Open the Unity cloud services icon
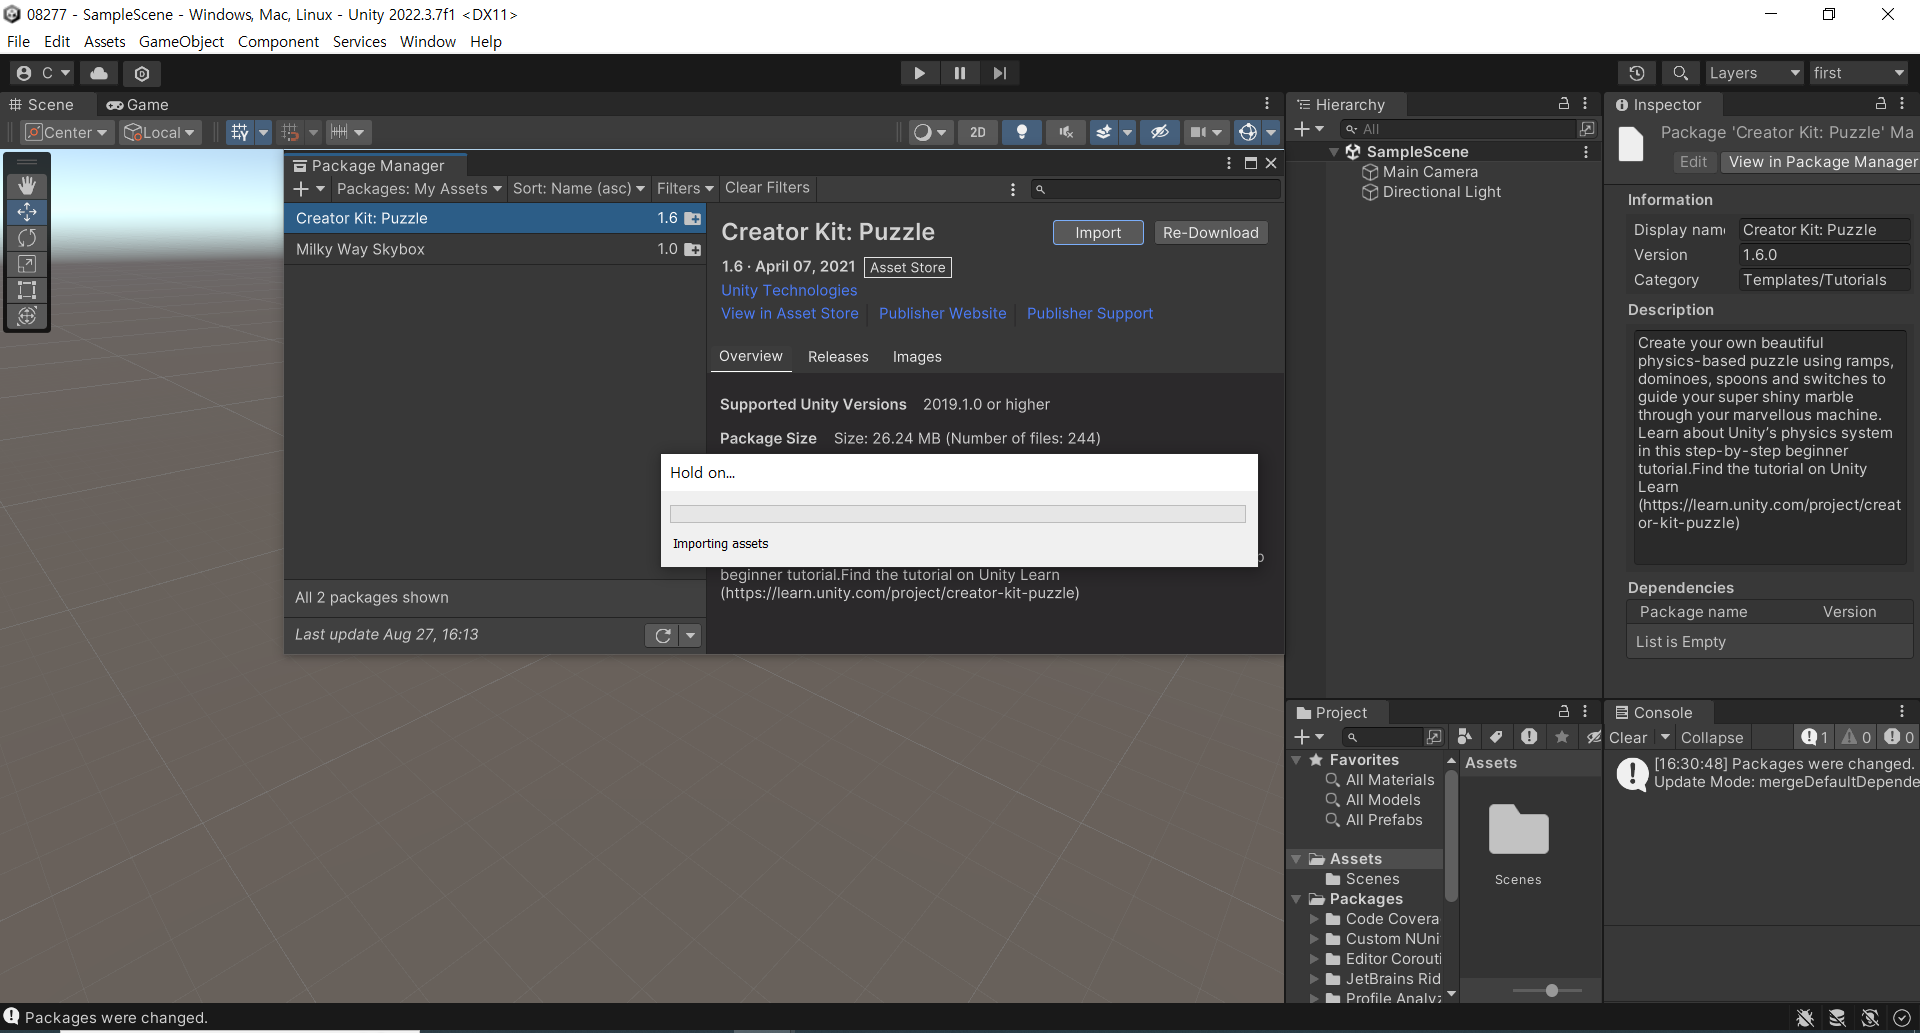 (99, 73)
